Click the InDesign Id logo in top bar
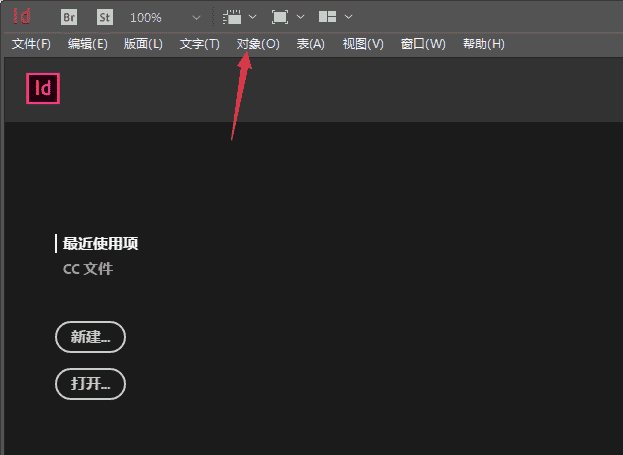The width and height of the screenshot is (623, 455). 22,16
